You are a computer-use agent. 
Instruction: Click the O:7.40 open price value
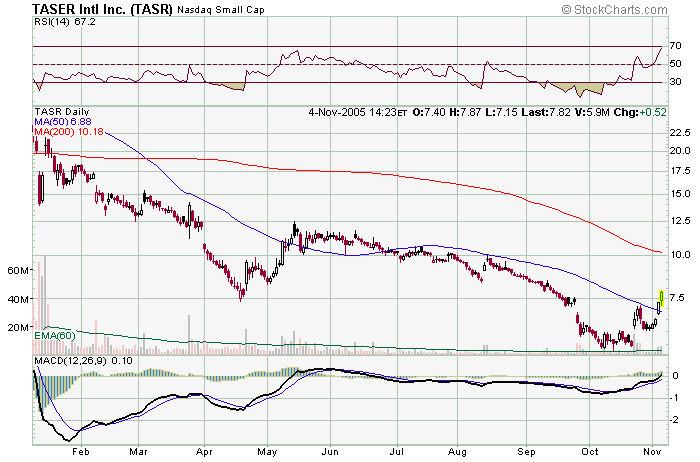pos(429,112)
